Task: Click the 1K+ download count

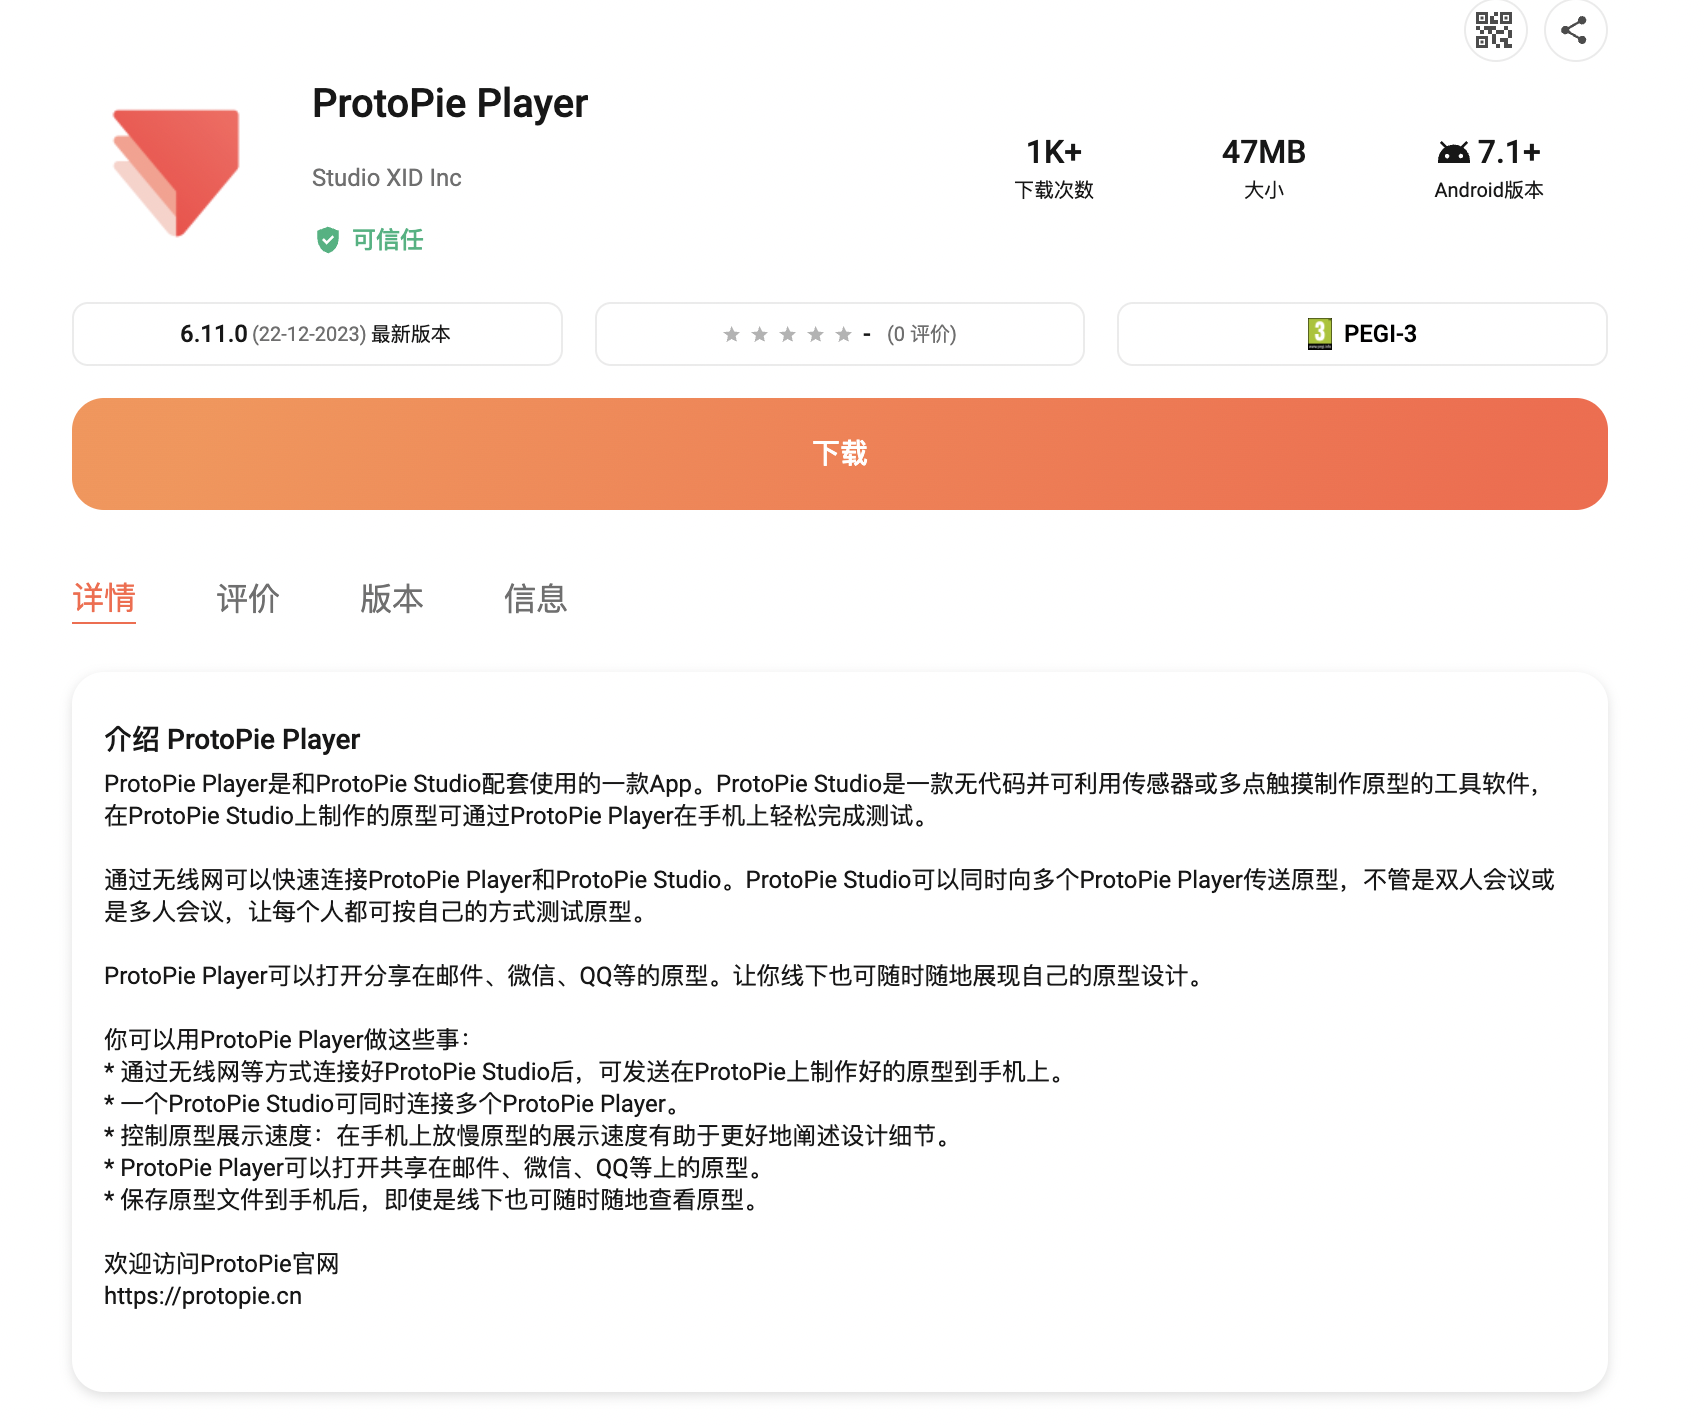Action: (x=1053, y=152)
